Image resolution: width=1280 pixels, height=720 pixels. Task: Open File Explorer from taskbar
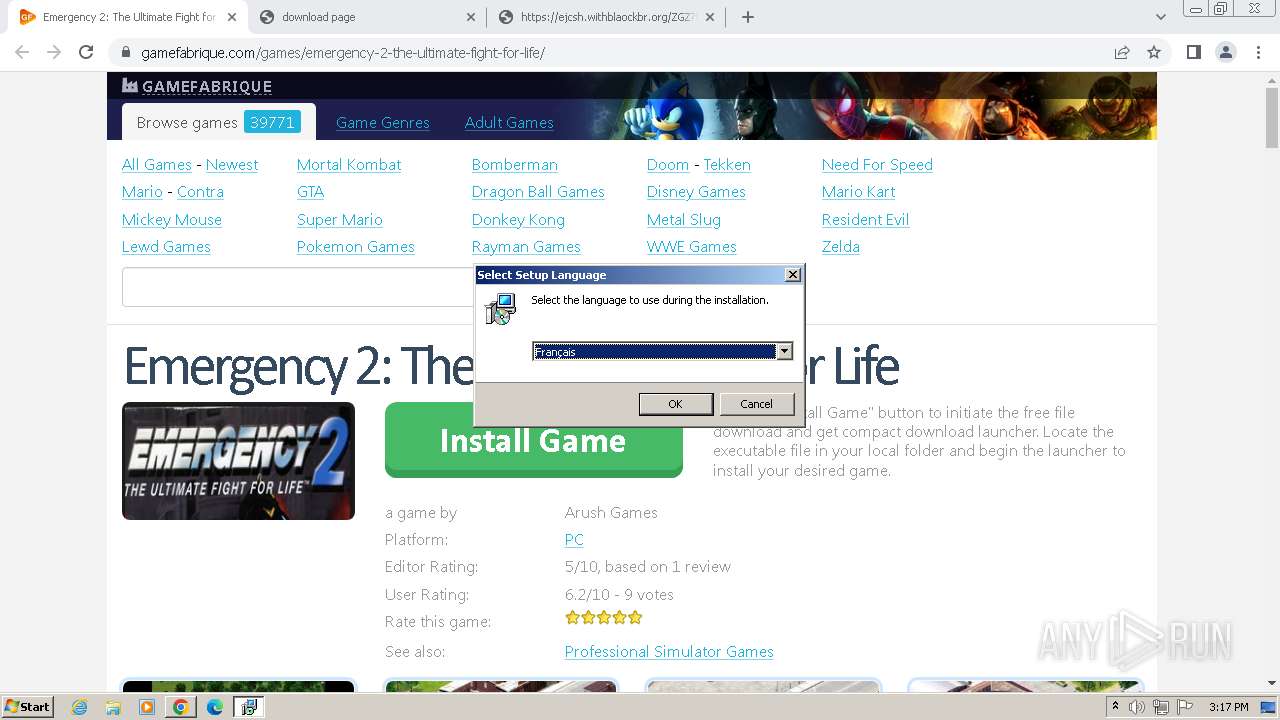[113, 707]
